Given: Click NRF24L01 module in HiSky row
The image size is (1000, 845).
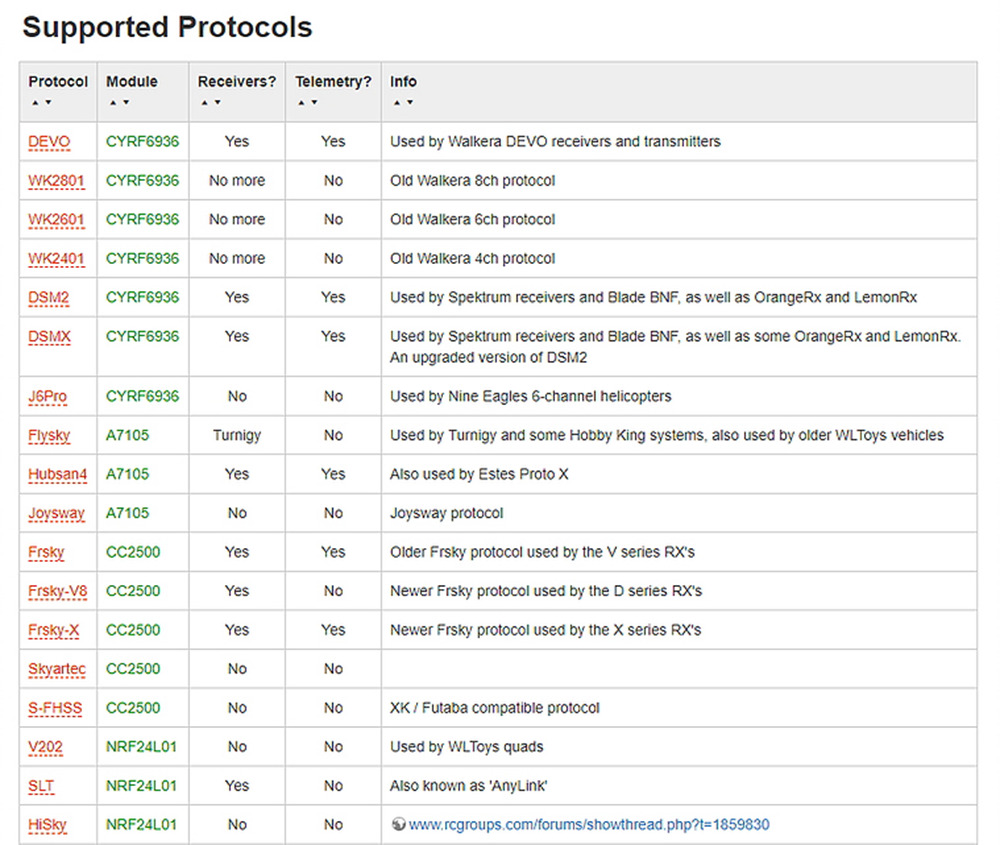Looking at the screenshot, I should tap(141, 825).
